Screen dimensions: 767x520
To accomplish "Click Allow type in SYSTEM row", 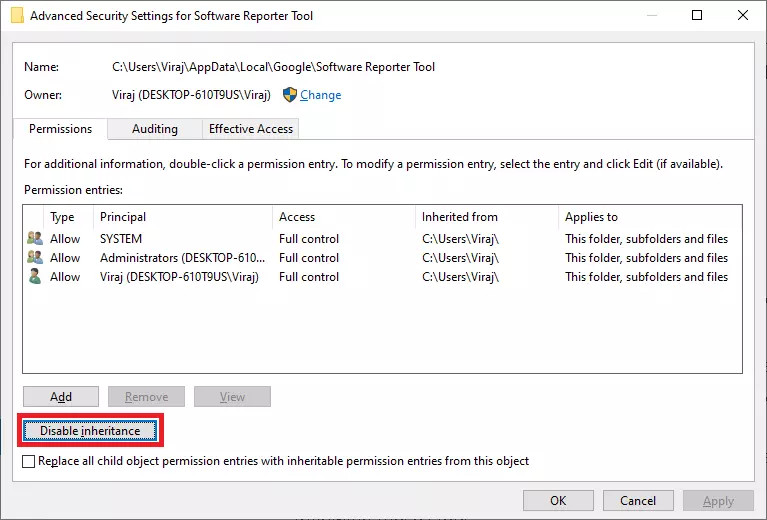I will tap(65, 239).
